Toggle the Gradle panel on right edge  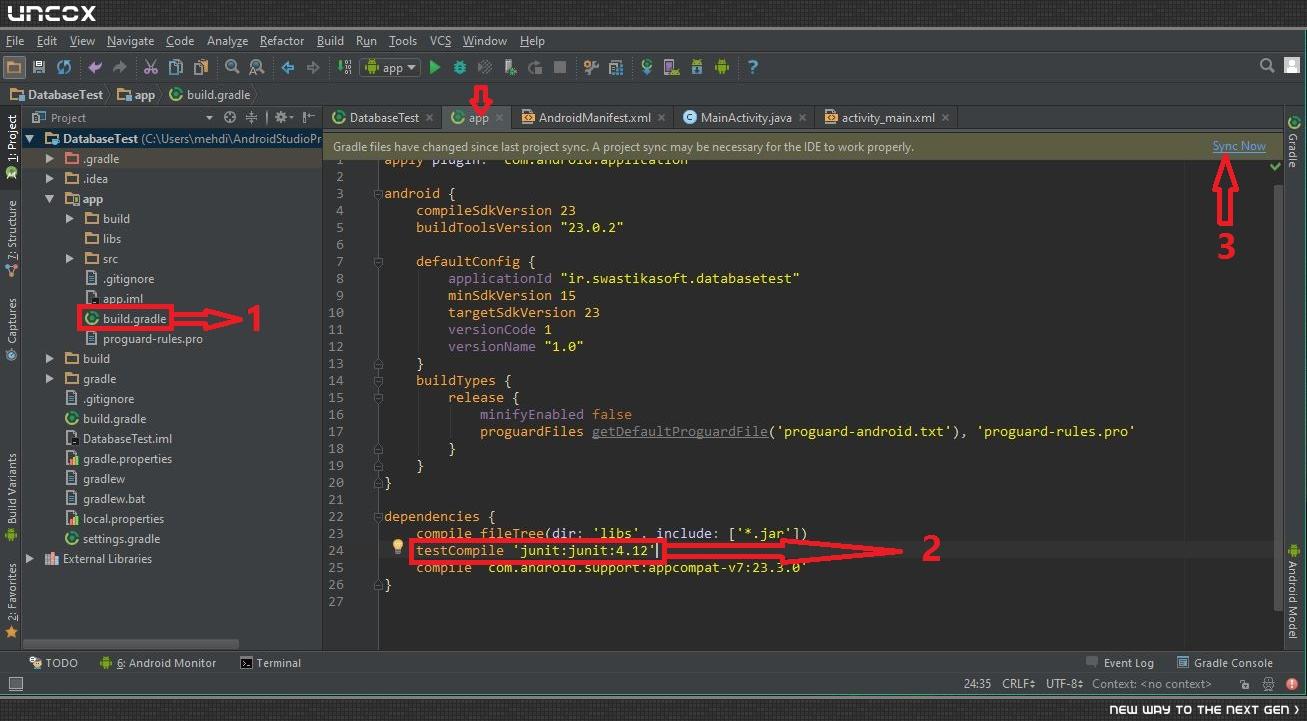point(1292,143)
